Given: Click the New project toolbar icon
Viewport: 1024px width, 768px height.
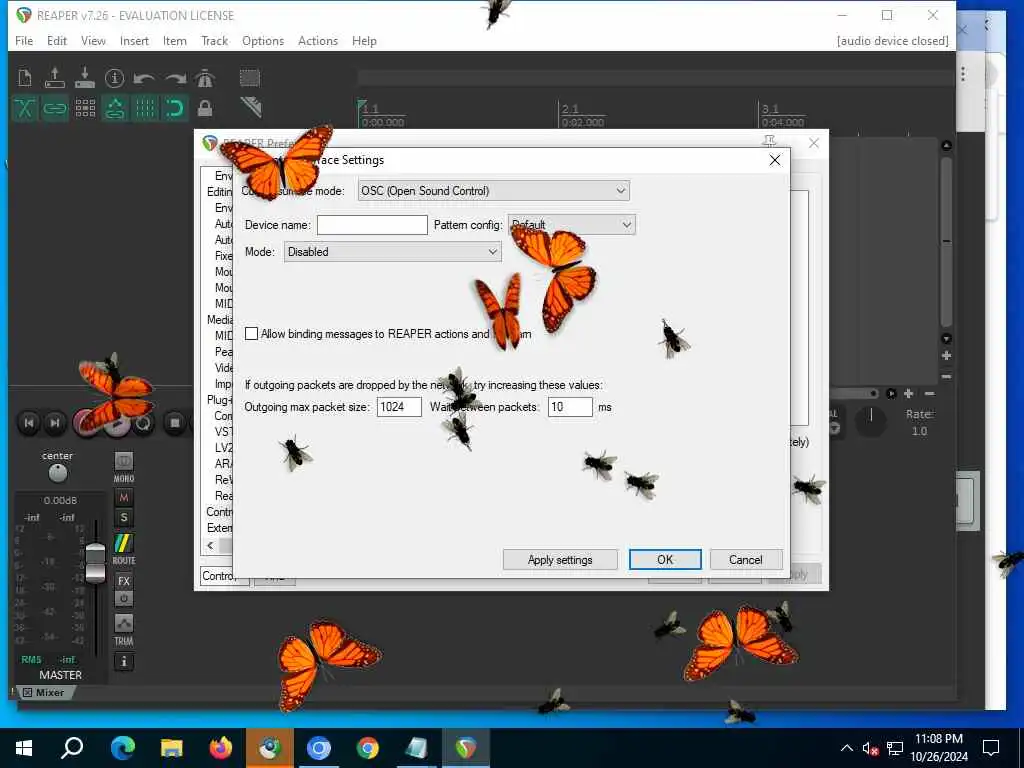Looking at the screenshot, I should coord(25,78).
